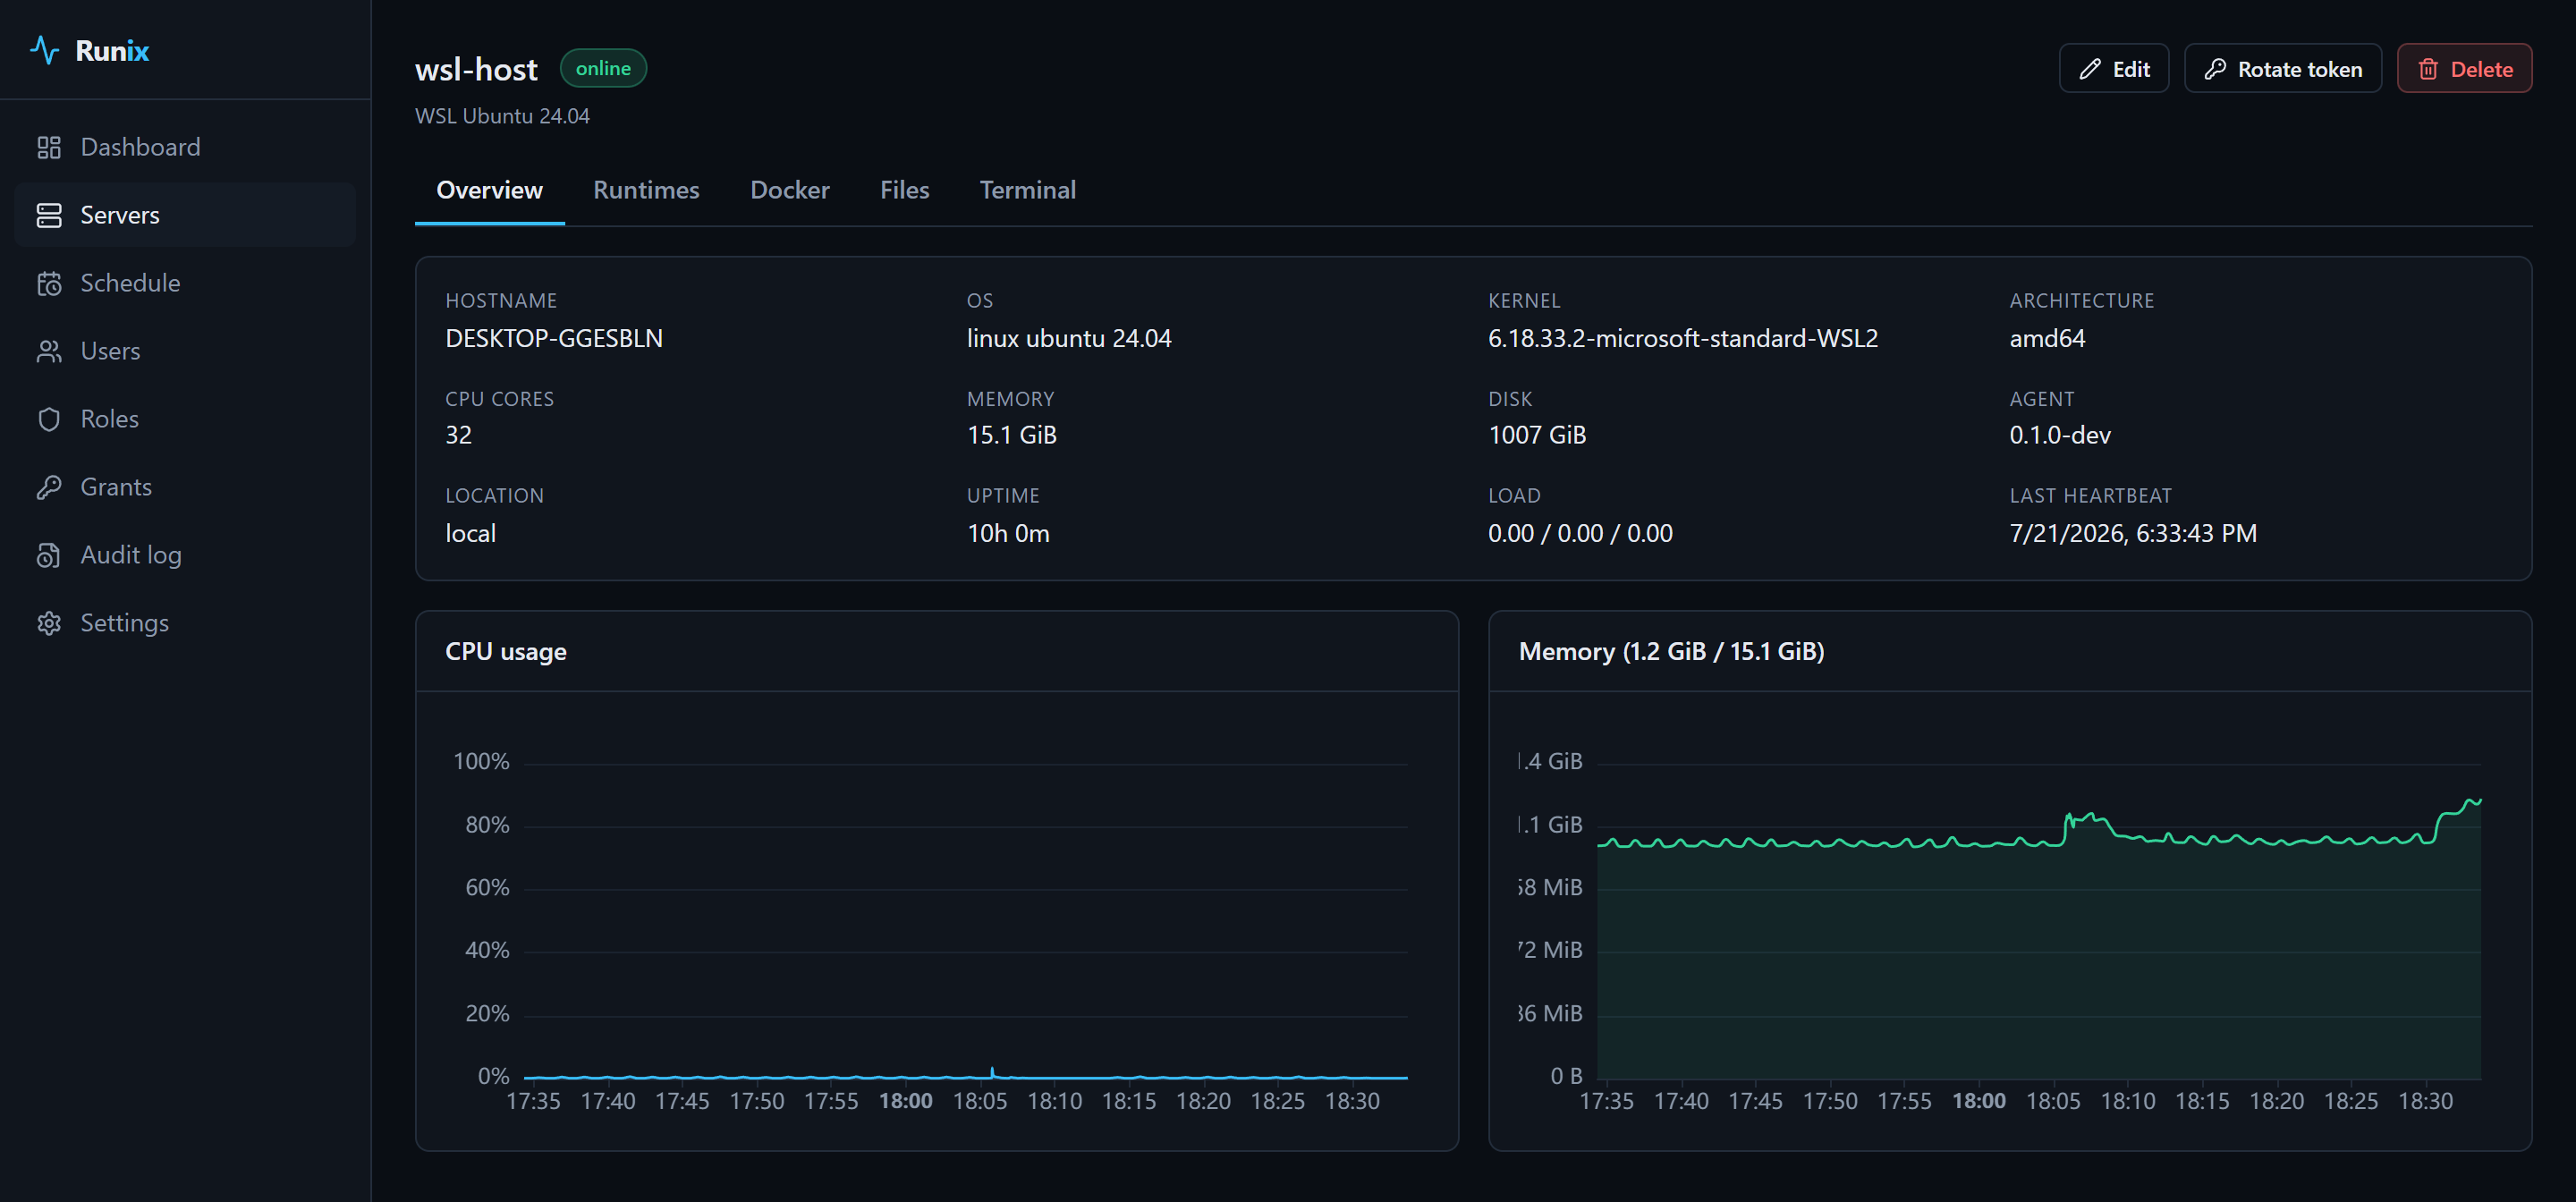The width and height of the screenshot is (2576, 1202).
Task: Click the wsl-host server title
Action: pos(476,69)
